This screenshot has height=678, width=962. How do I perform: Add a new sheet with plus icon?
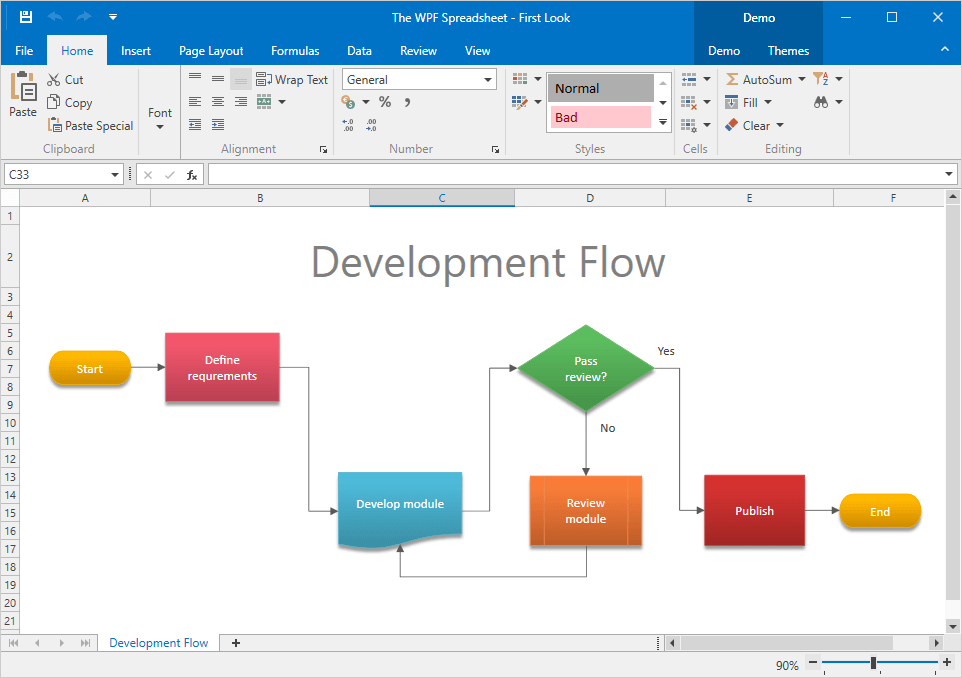pos(236,643)
